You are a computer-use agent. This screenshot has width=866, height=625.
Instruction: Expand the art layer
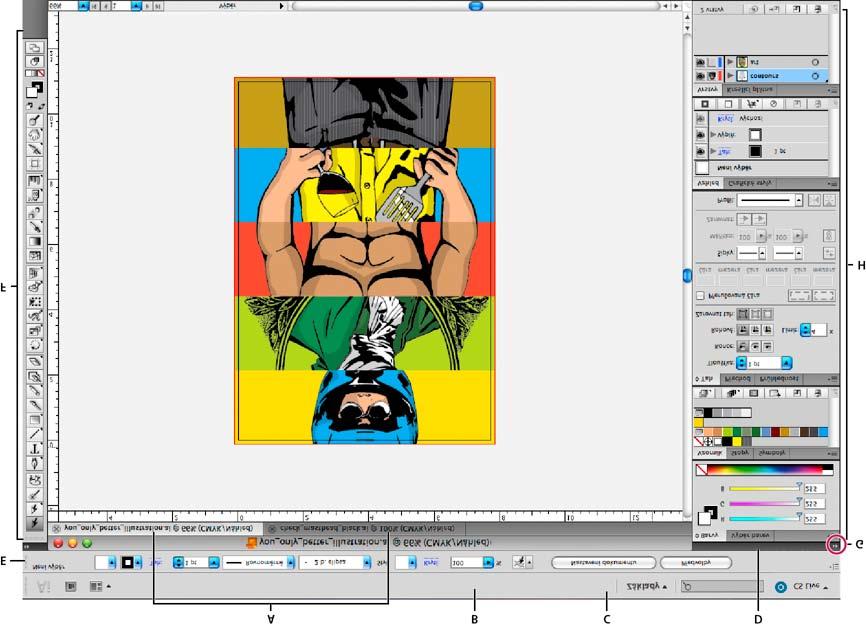point(731,62)
